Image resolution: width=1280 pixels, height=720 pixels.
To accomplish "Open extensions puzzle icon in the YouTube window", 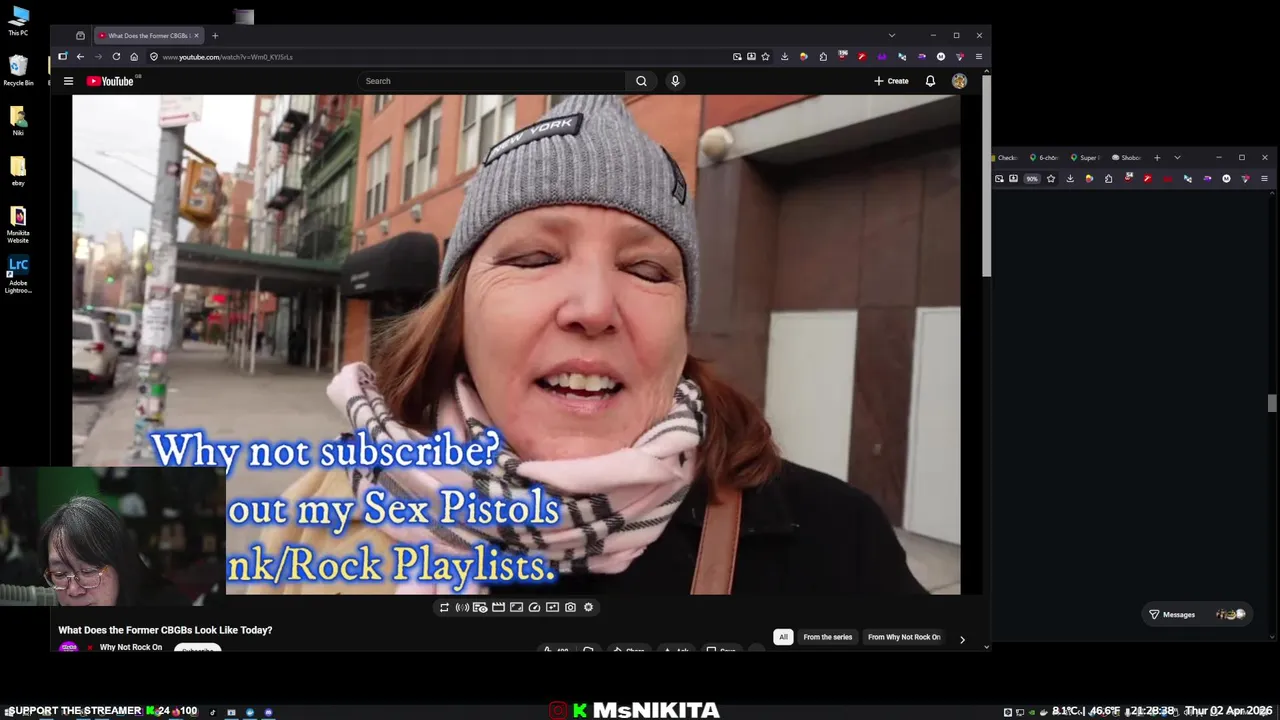I will coord(823,57).
